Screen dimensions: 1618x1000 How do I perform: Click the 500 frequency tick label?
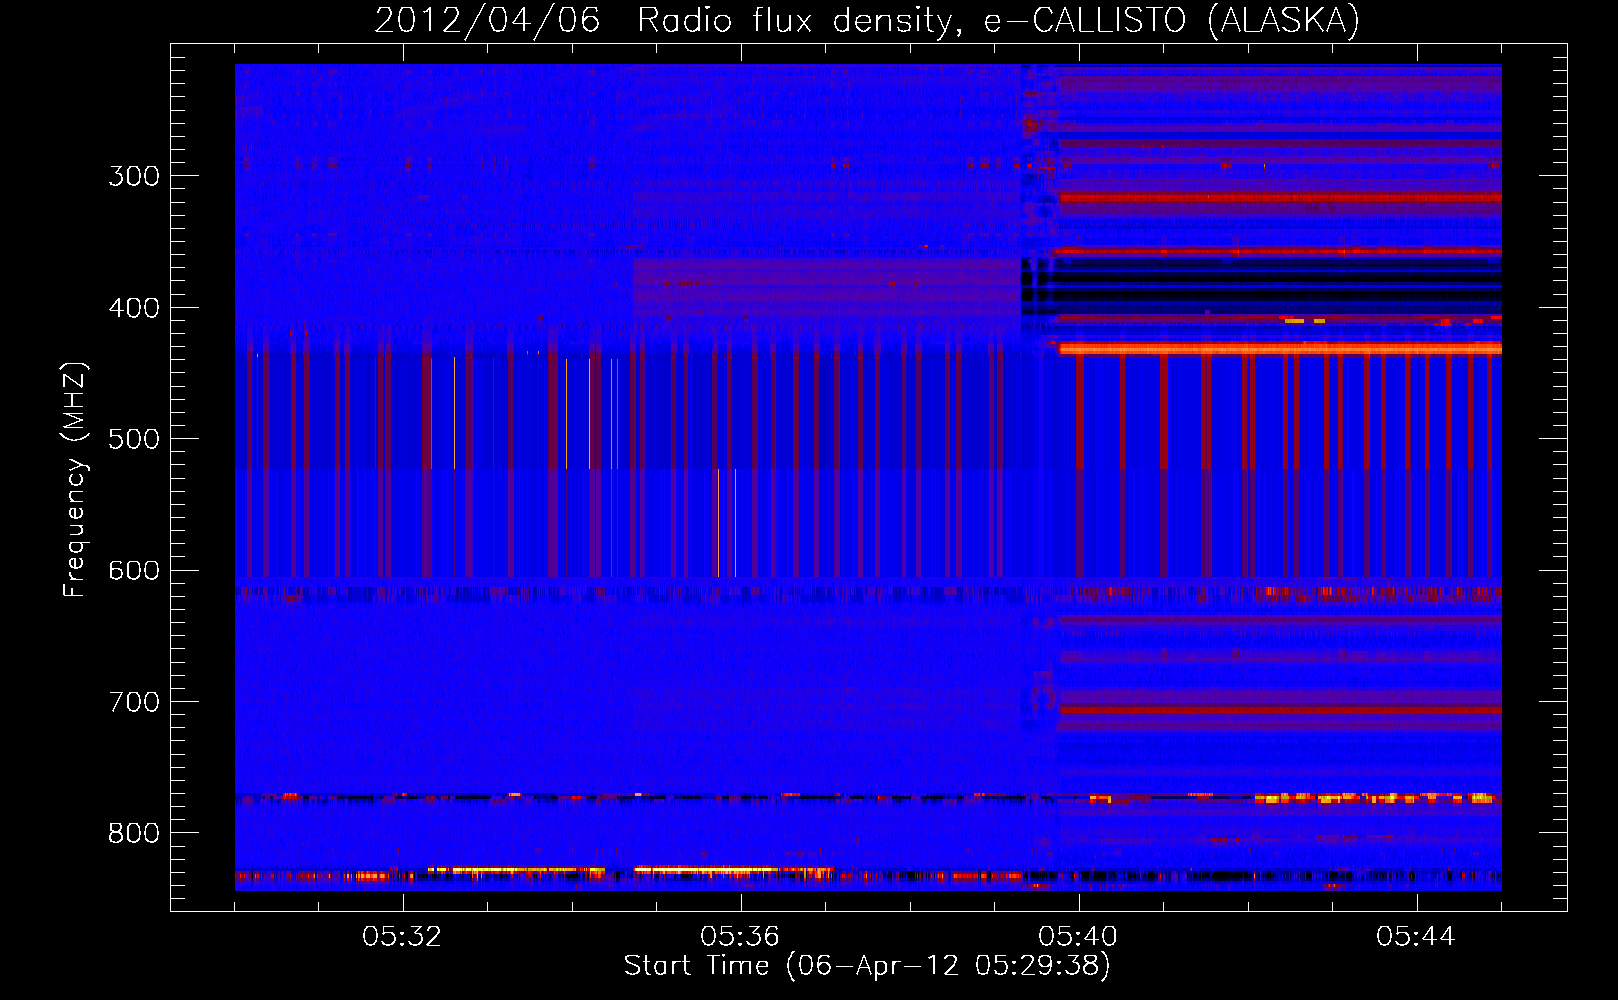point(134,439)
